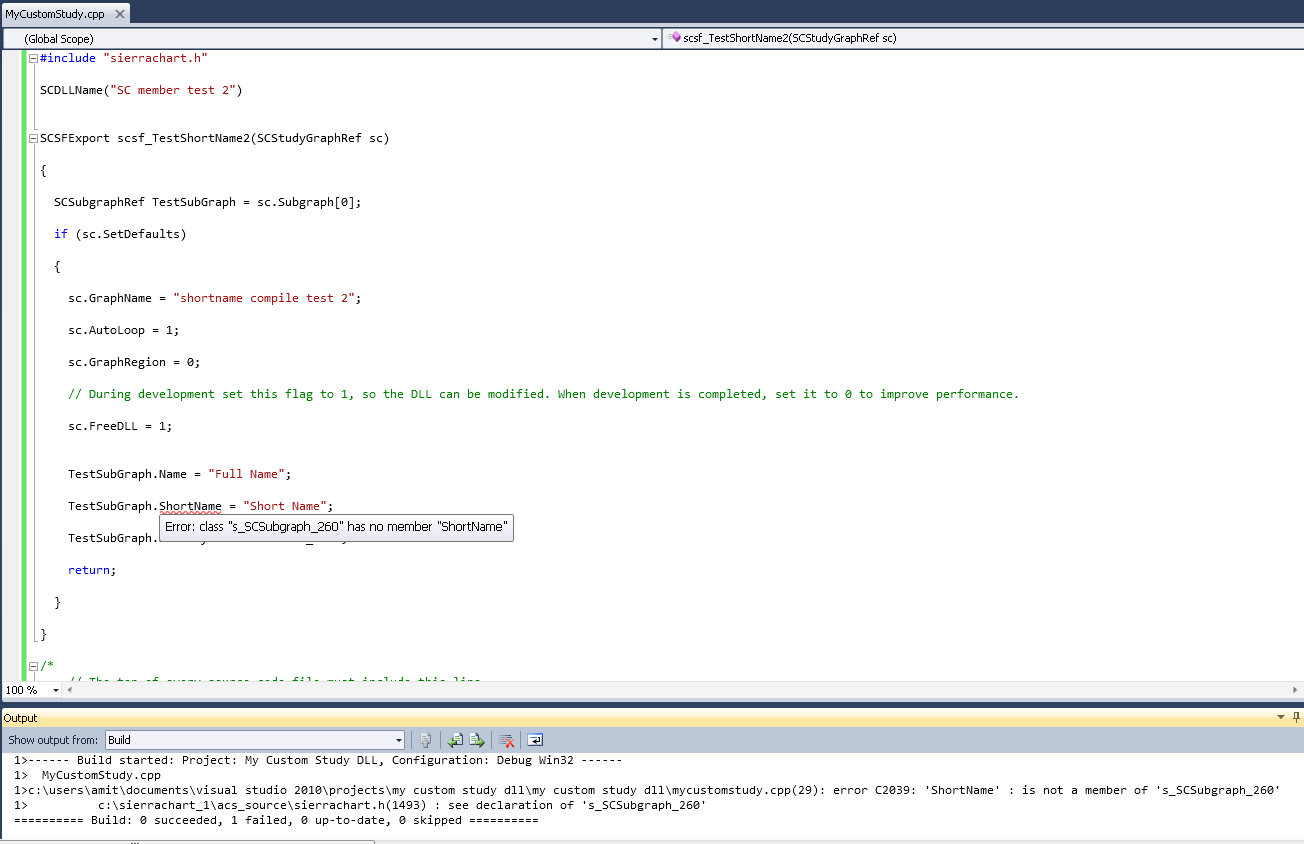Viewport: 1304px width, 844px height.
Task: Open the 100 % zoom level dropdown
Action: (55, 690)
